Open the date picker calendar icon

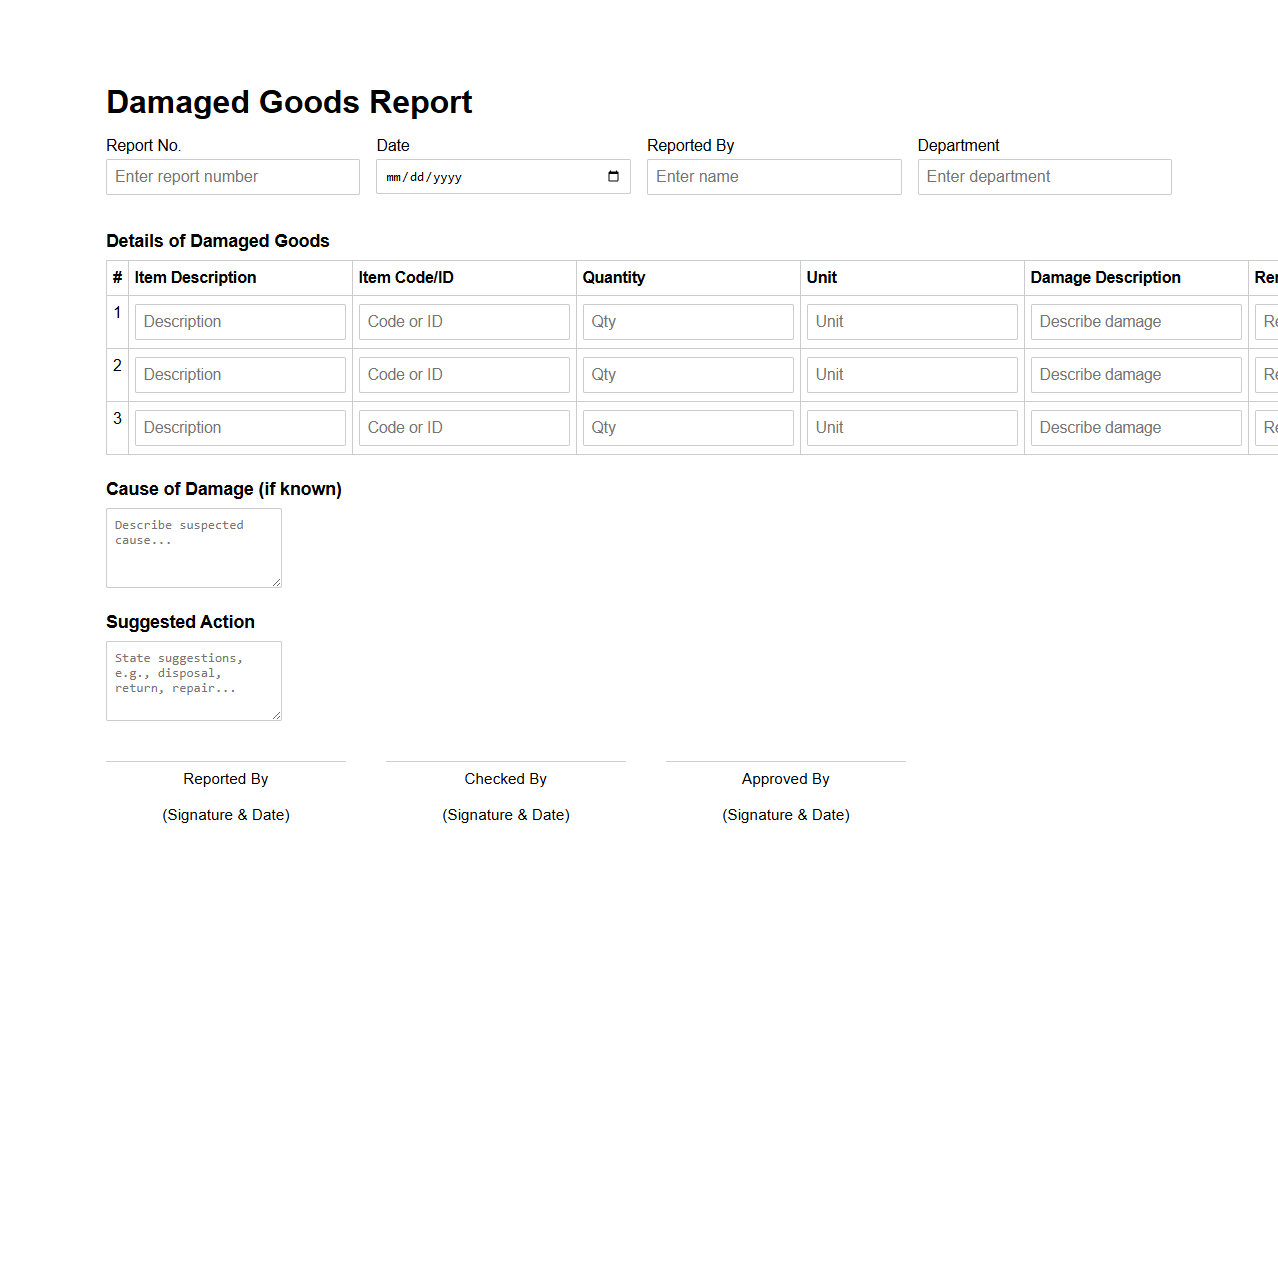pos(613,176)
